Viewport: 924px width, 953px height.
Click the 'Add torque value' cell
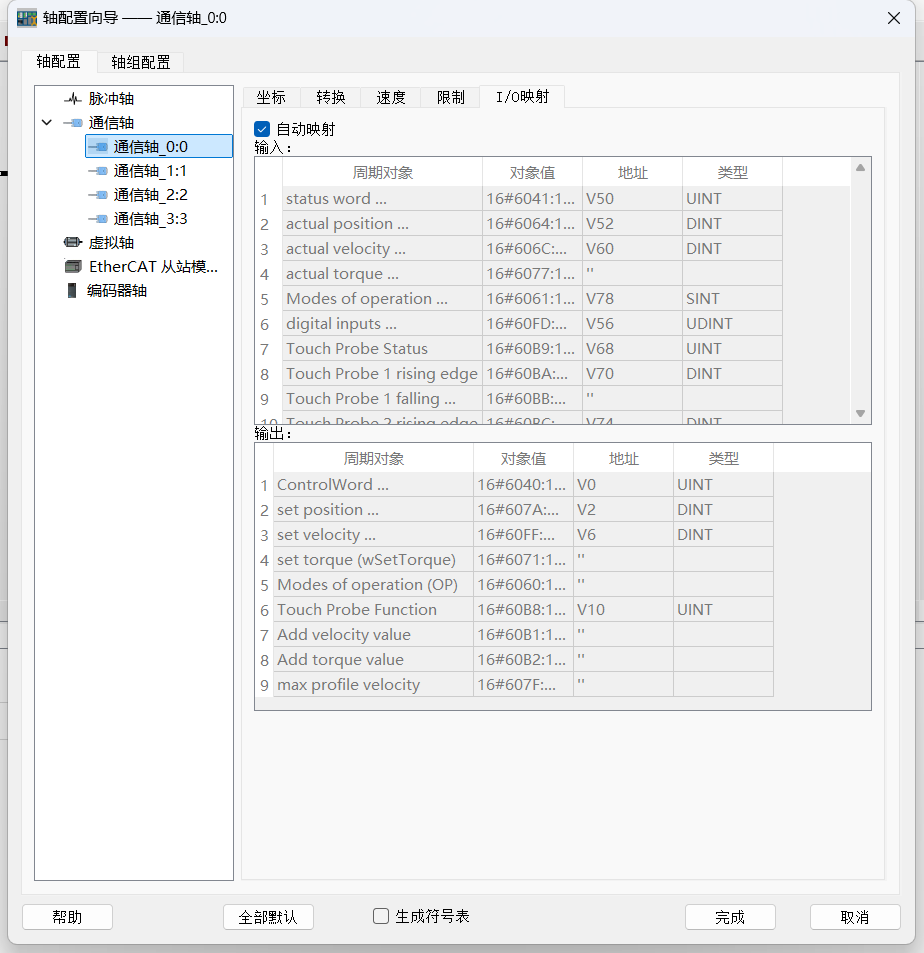click(x=373, y=659)
